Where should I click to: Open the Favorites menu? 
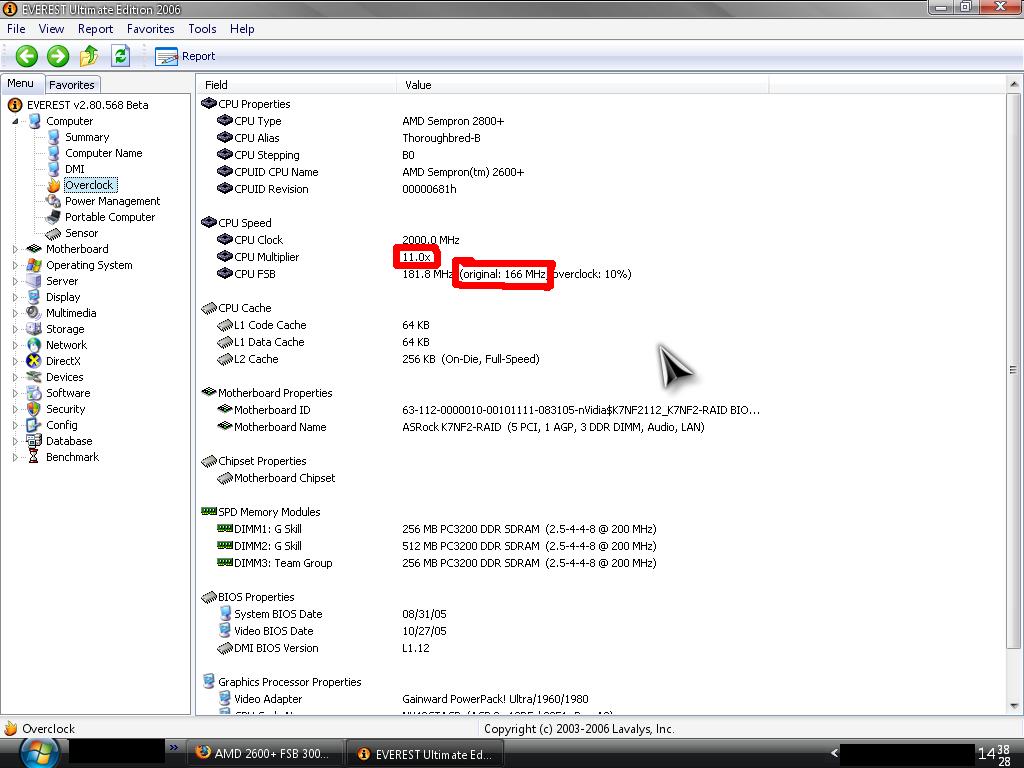tap(150, 29)
